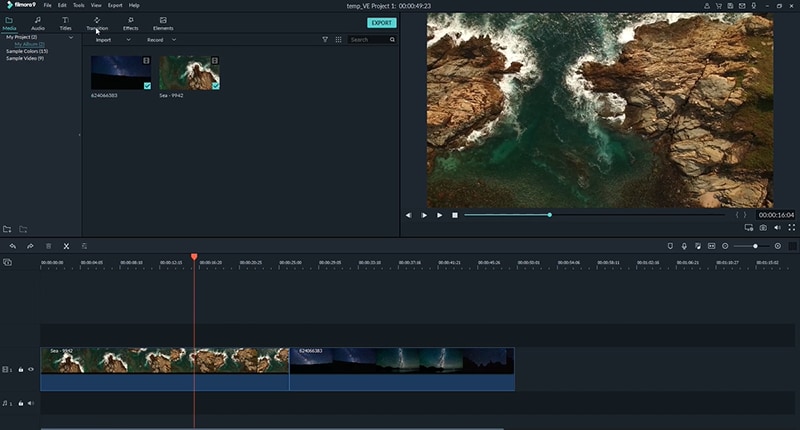This screenshot has width=800, height=430.
Task: Click the audio mixer icon
Action: [697, 246]
